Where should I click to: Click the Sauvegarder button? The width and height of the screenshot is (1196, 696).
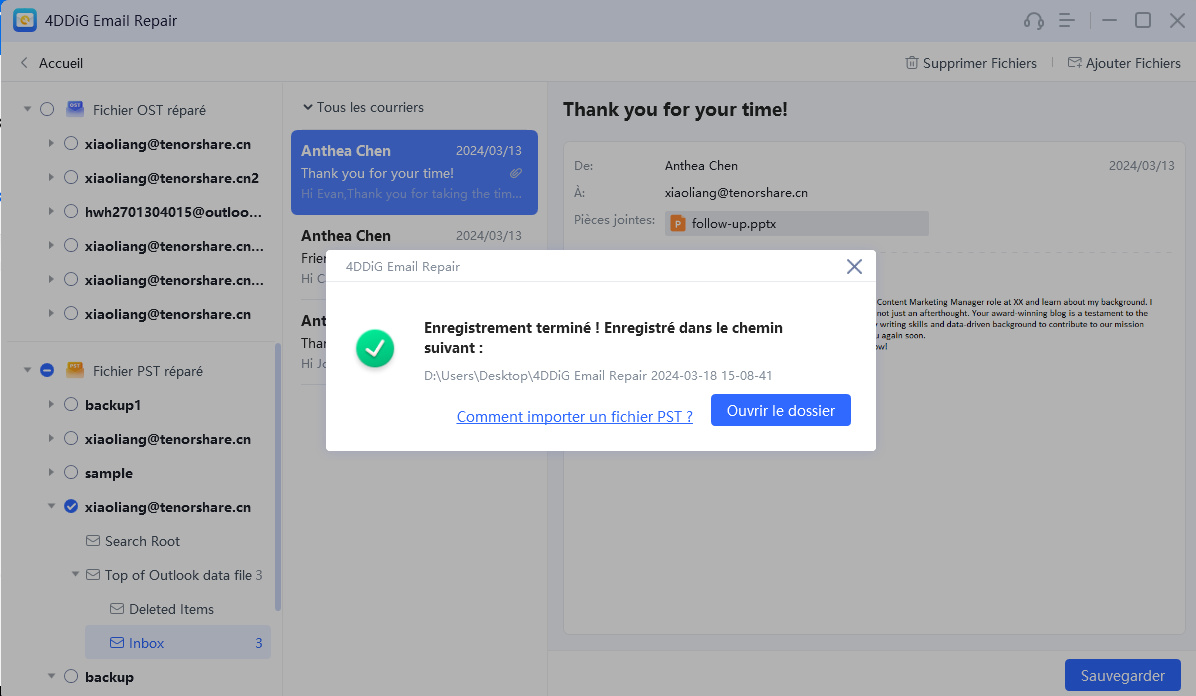1122,675
